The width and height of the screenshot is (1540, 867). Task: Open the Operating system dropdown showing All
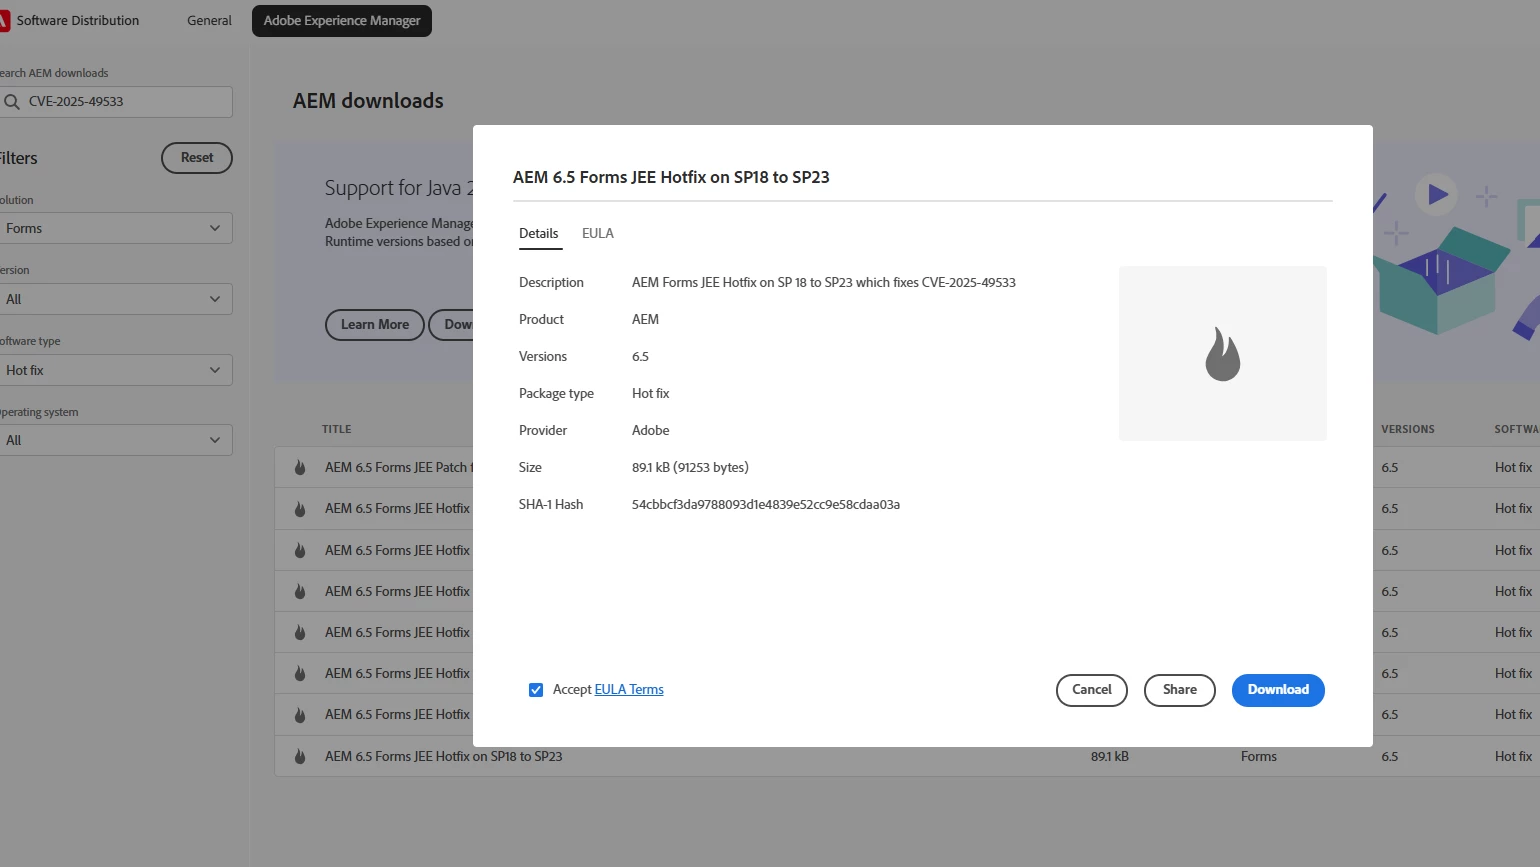(x=115, y=440)
